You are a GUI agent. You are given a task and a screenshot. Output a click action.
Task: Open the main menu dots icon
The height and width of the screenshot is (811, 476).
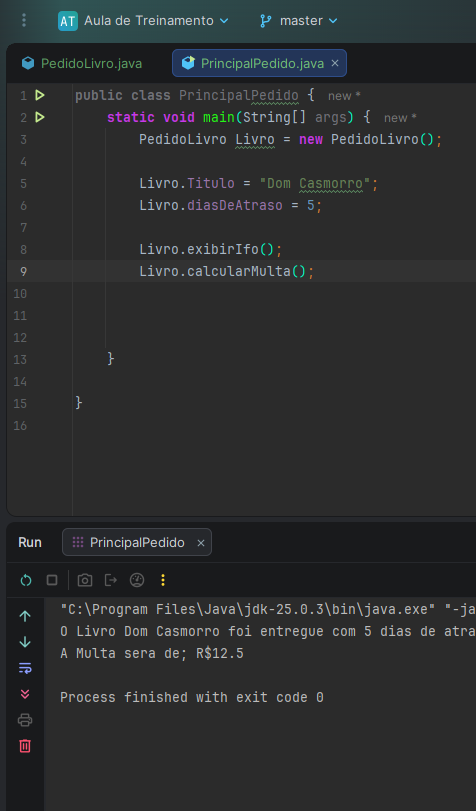[x=24, y=20]
